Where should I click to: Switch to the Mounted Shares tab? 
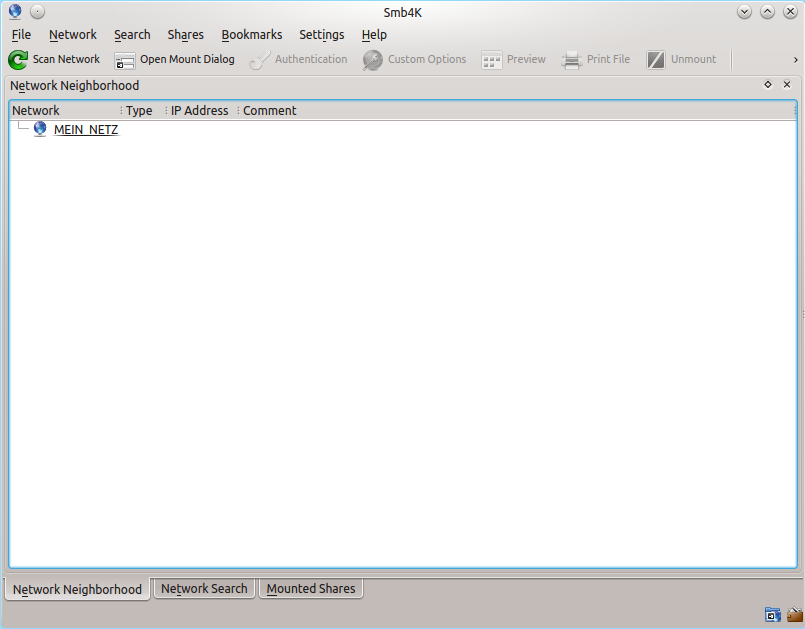pos(311,588)
